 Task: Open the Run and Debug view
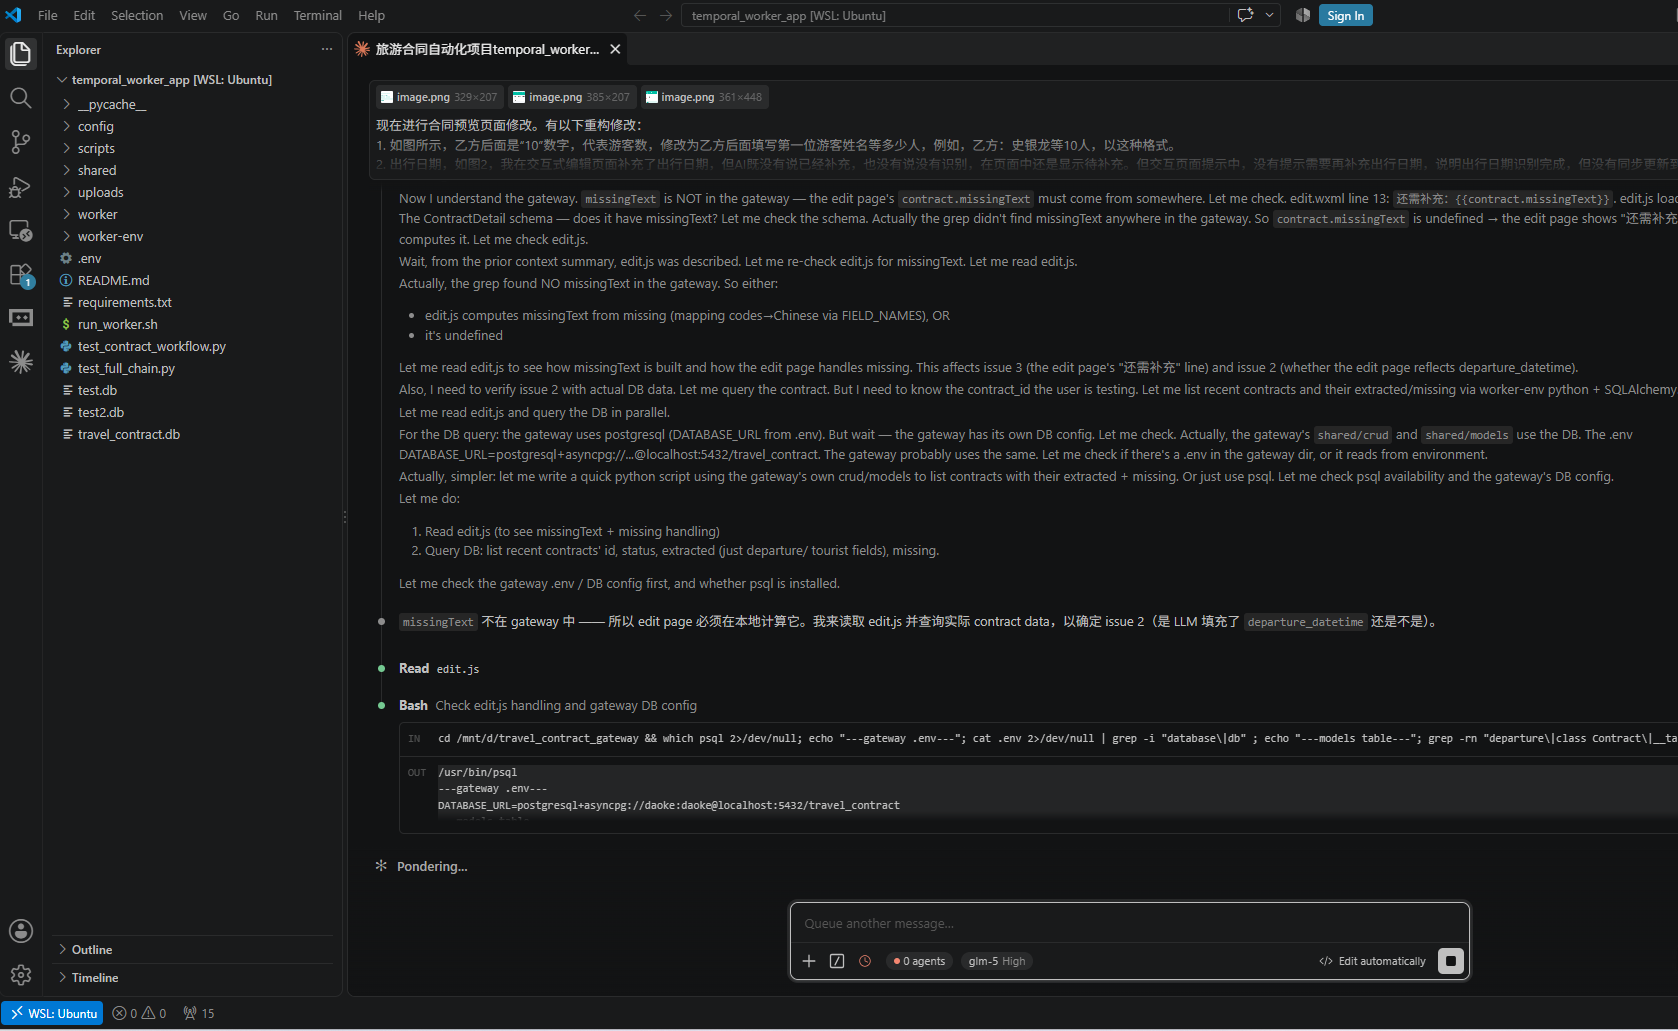coord(21,187)
